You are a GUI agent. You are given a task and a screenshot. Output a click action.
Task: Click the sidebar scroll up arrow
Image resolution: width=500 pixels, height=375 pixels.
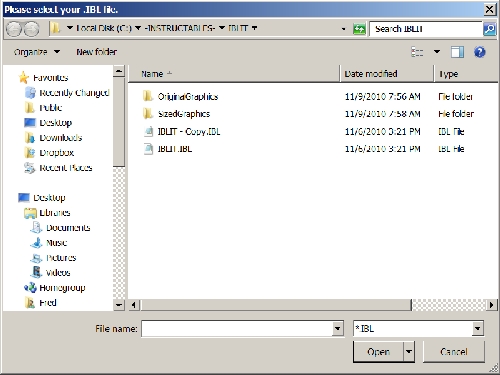coord(119,71)
